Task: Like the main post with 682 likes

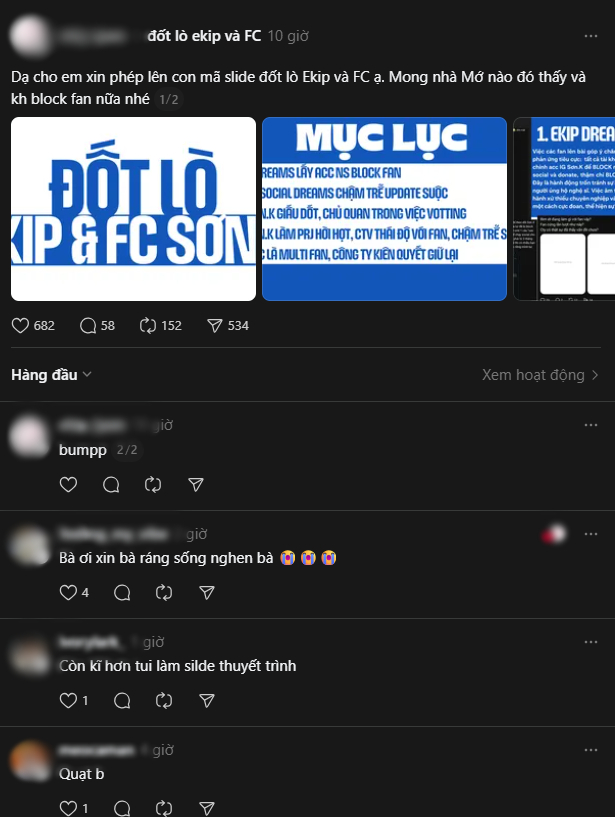Action: tap(20, 326)
